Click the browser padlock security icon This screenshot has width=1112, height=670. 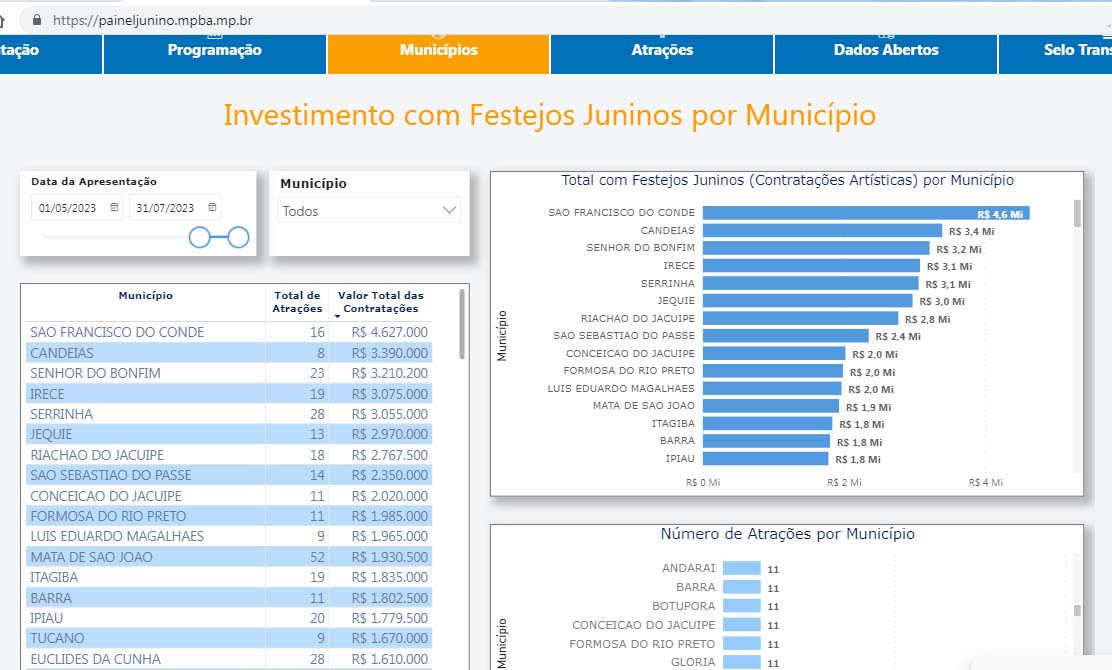36,20
